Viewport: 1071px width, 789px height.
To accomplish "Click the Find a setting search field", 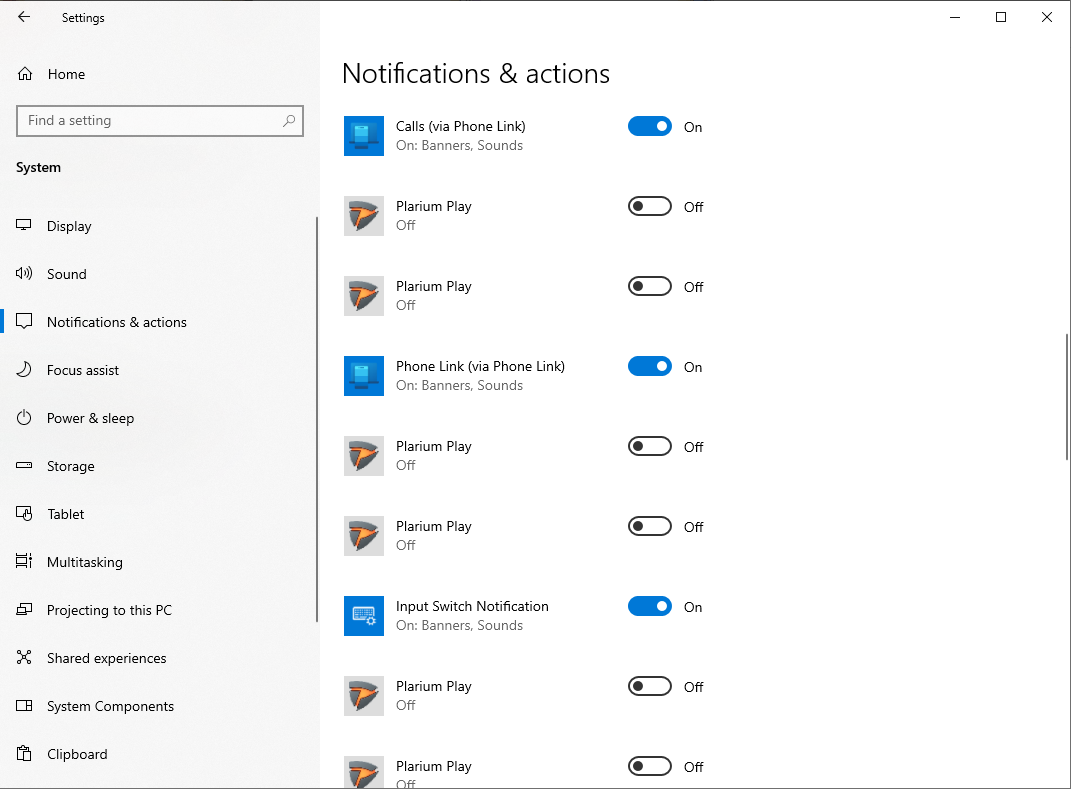I will pos(148,121).
